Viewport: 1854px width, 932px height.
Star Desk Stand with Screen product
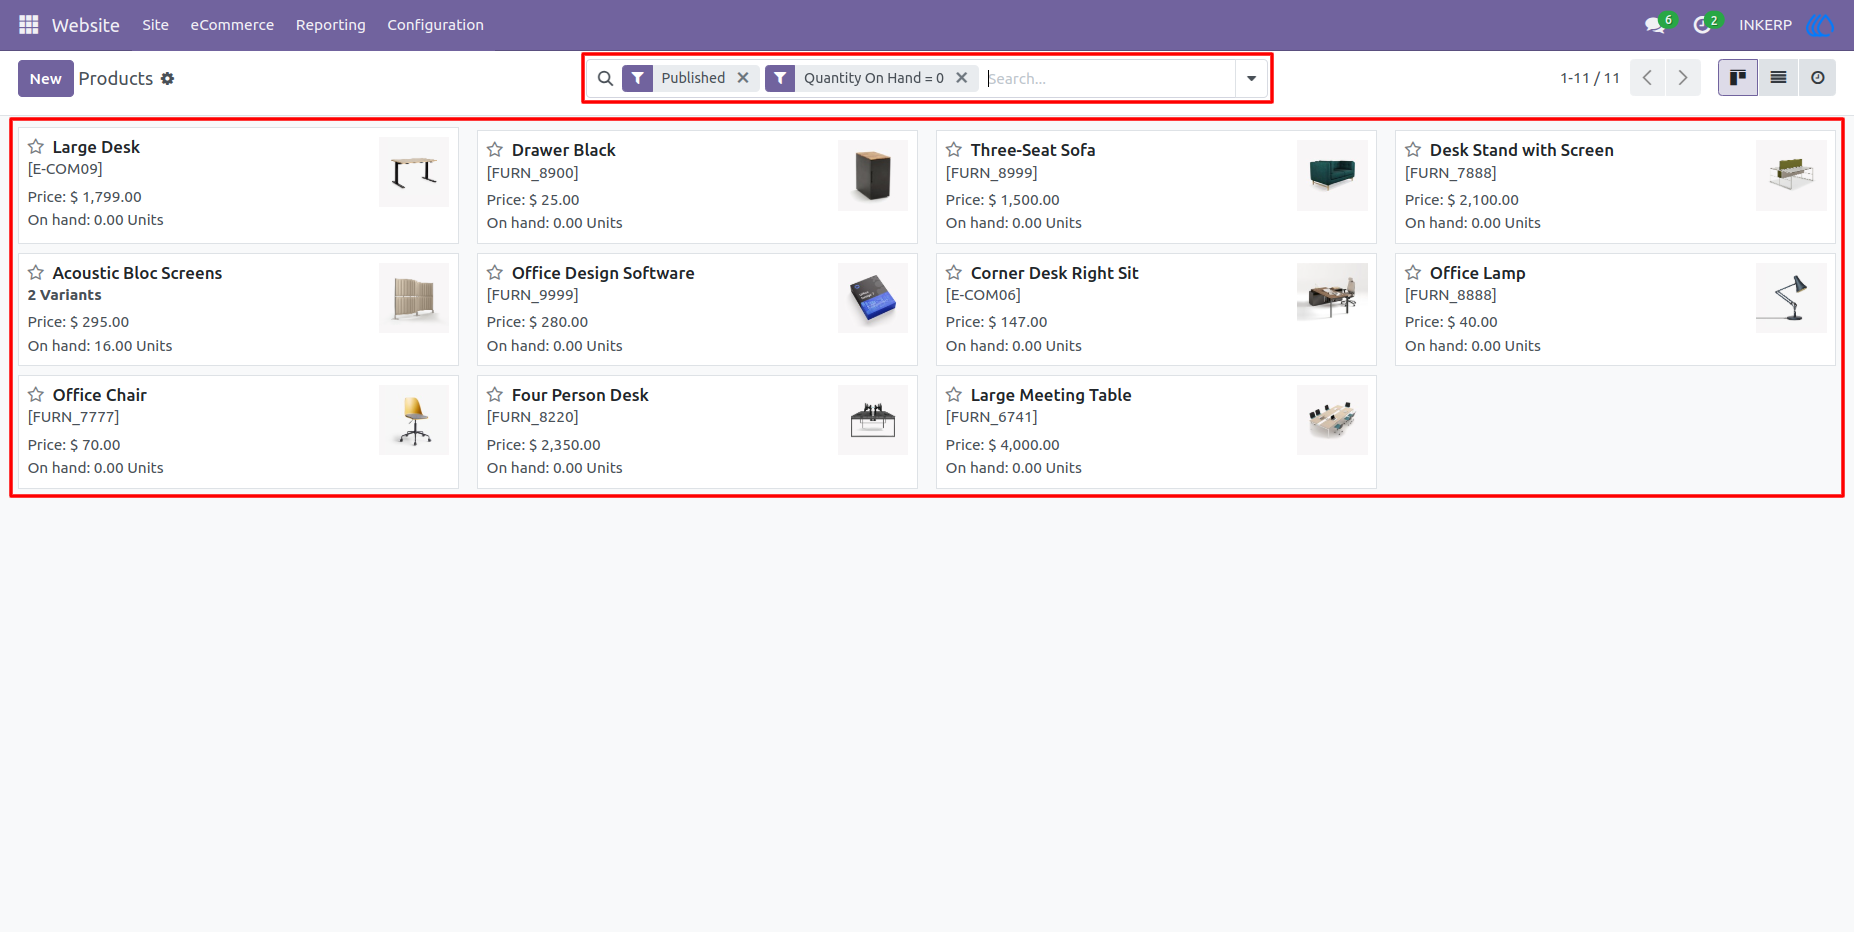[x=1413, y=150]
